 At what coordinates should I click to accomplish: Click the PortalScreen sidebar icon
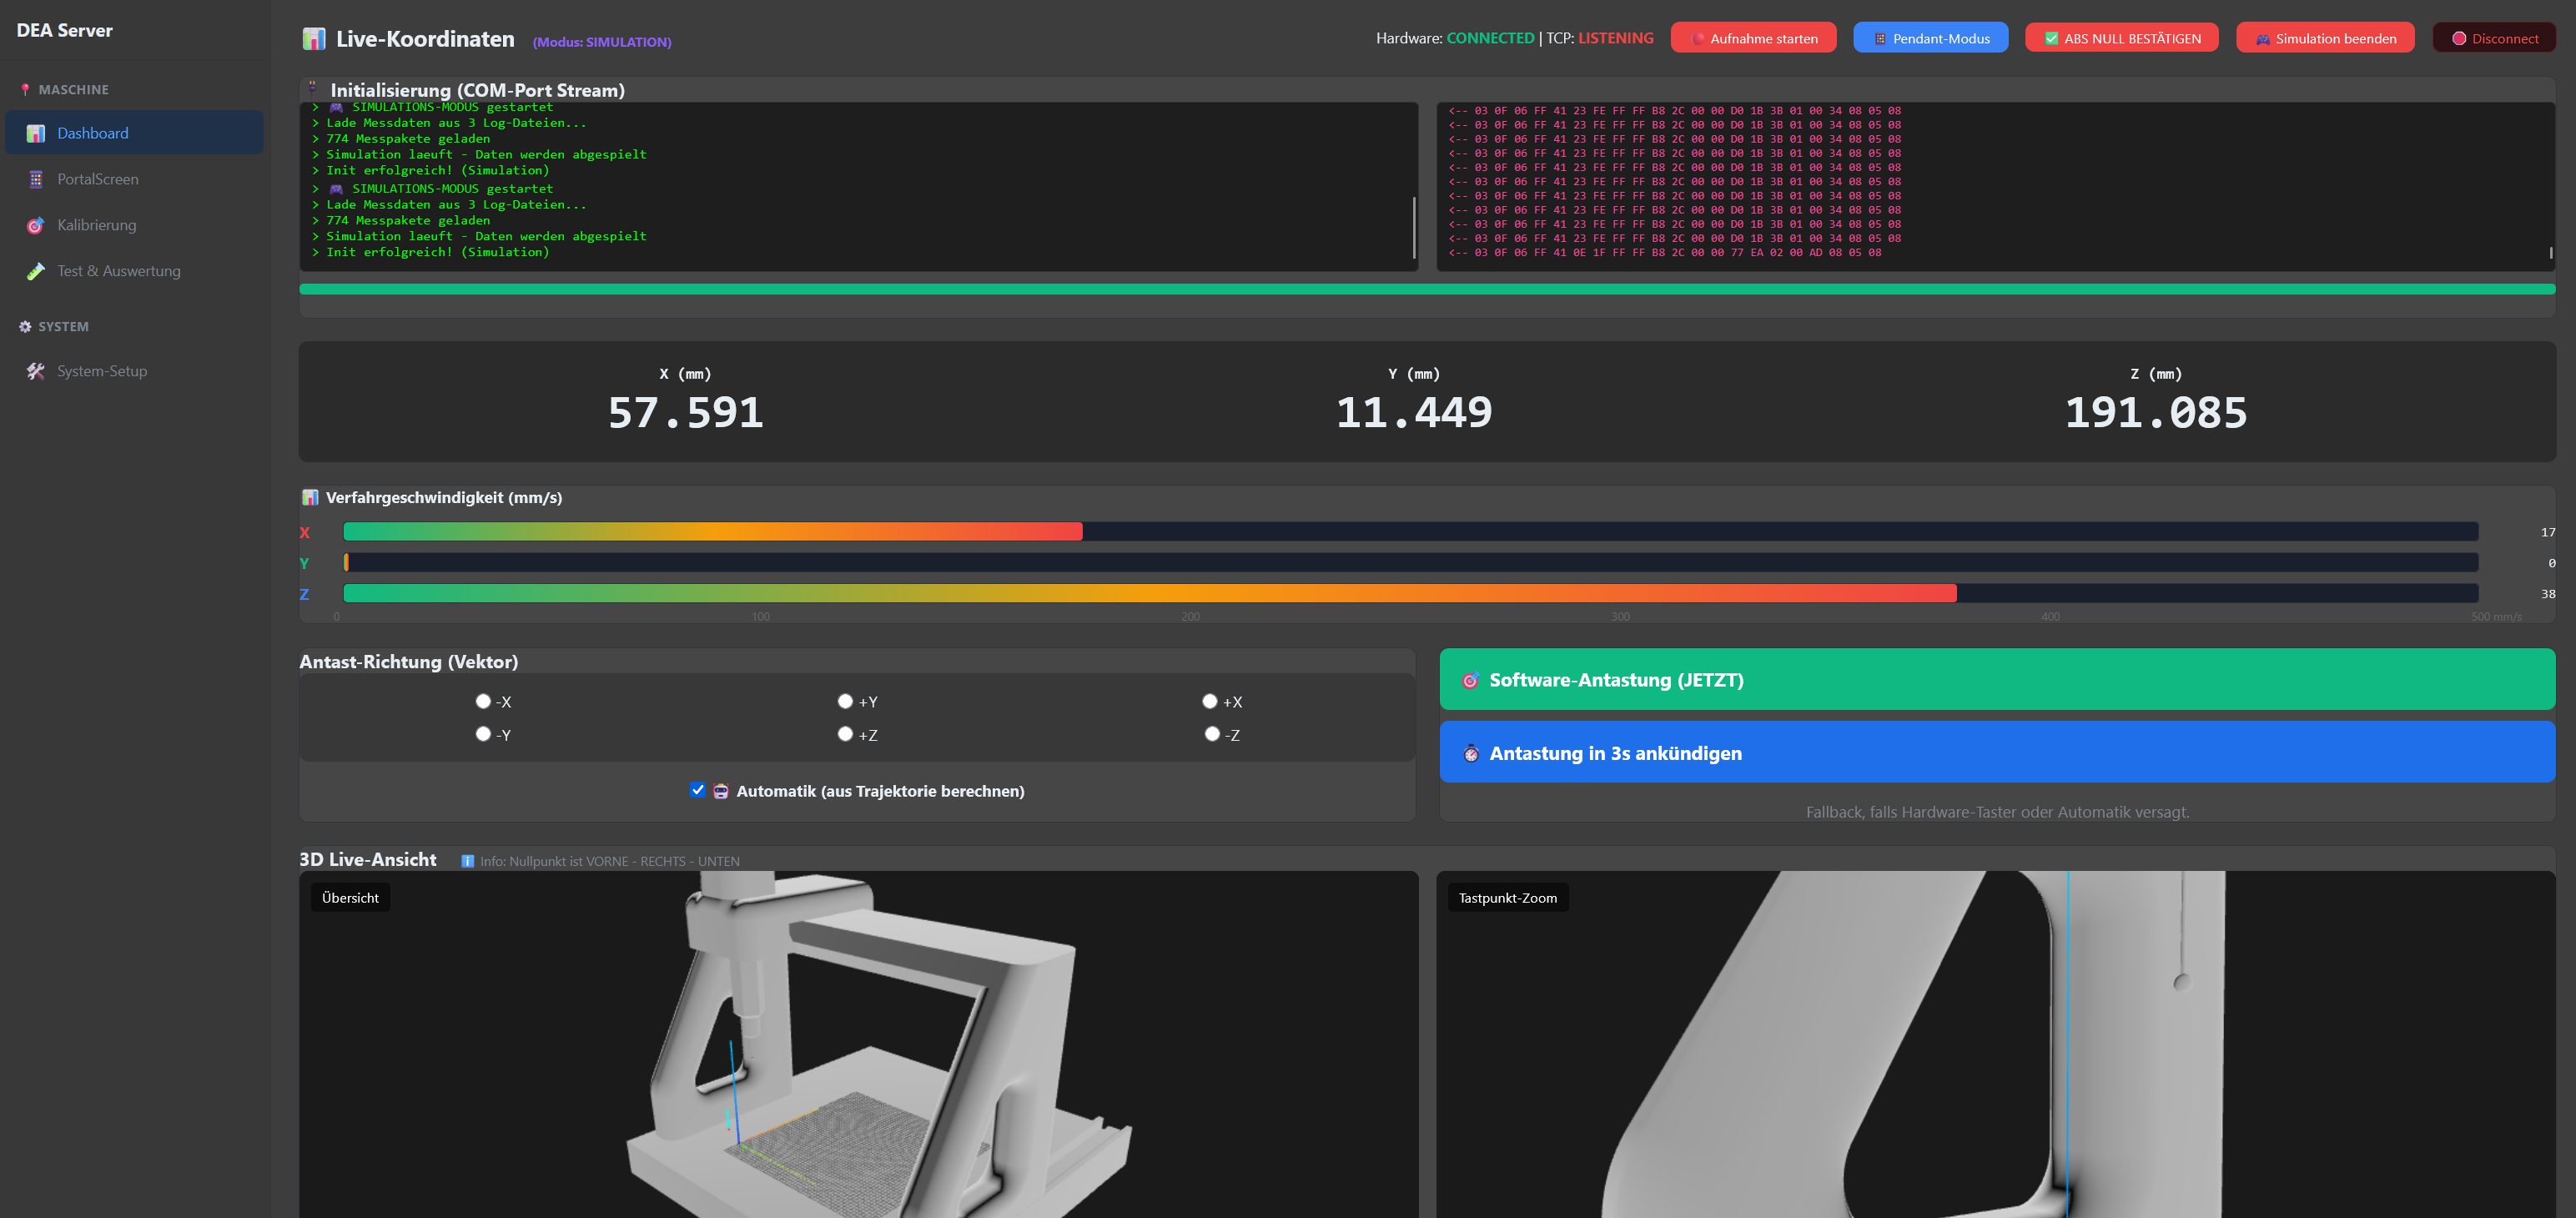[x=36, y=179]
